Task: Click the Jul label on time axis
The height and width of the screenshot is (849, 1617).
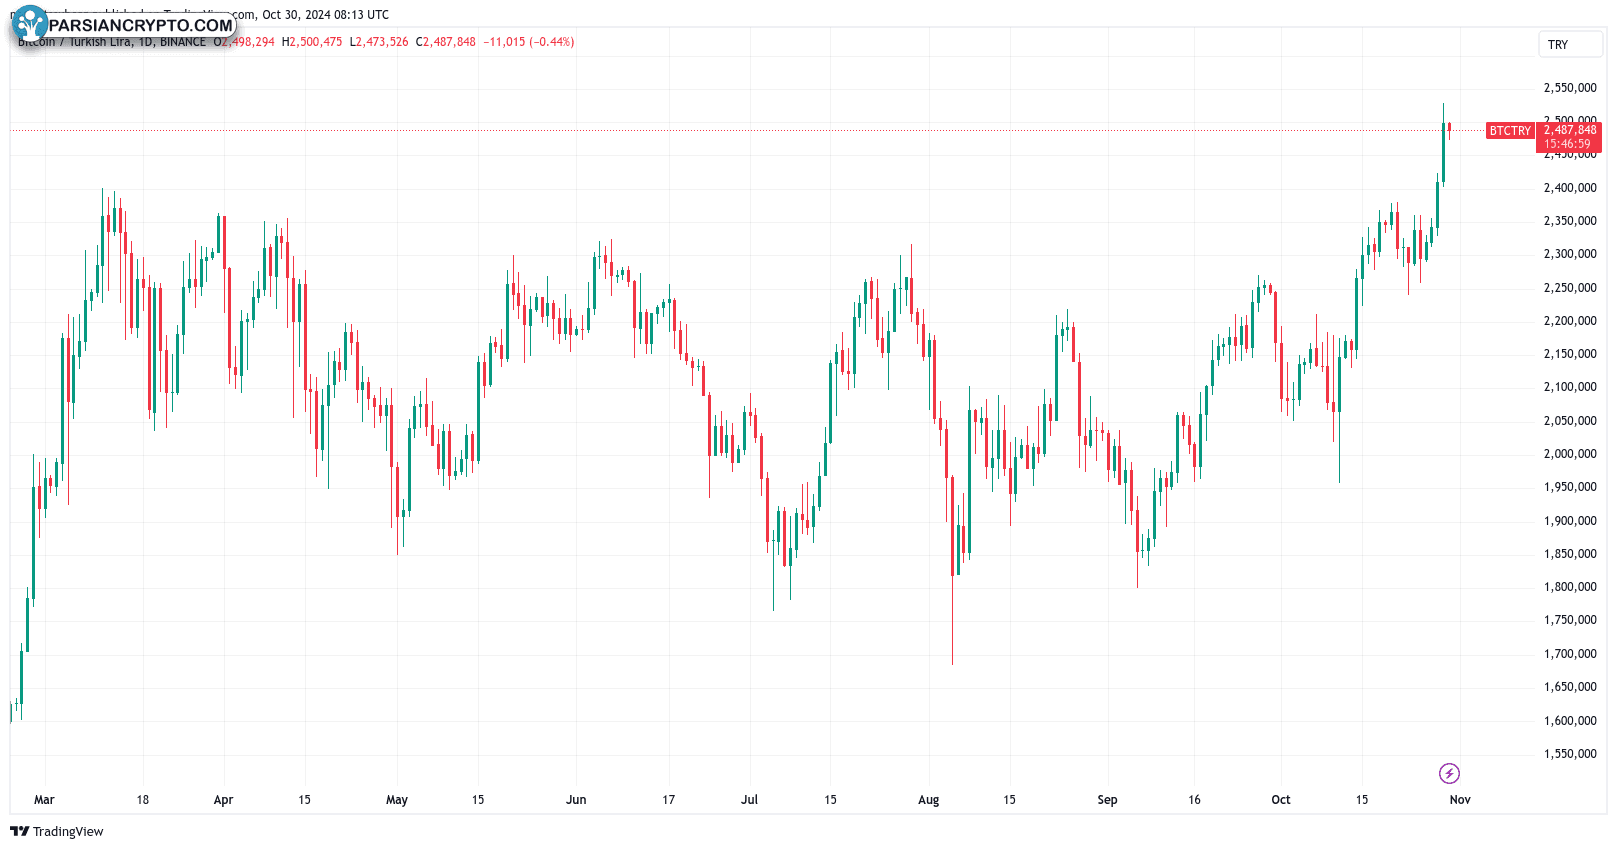Action: [749, 800]
